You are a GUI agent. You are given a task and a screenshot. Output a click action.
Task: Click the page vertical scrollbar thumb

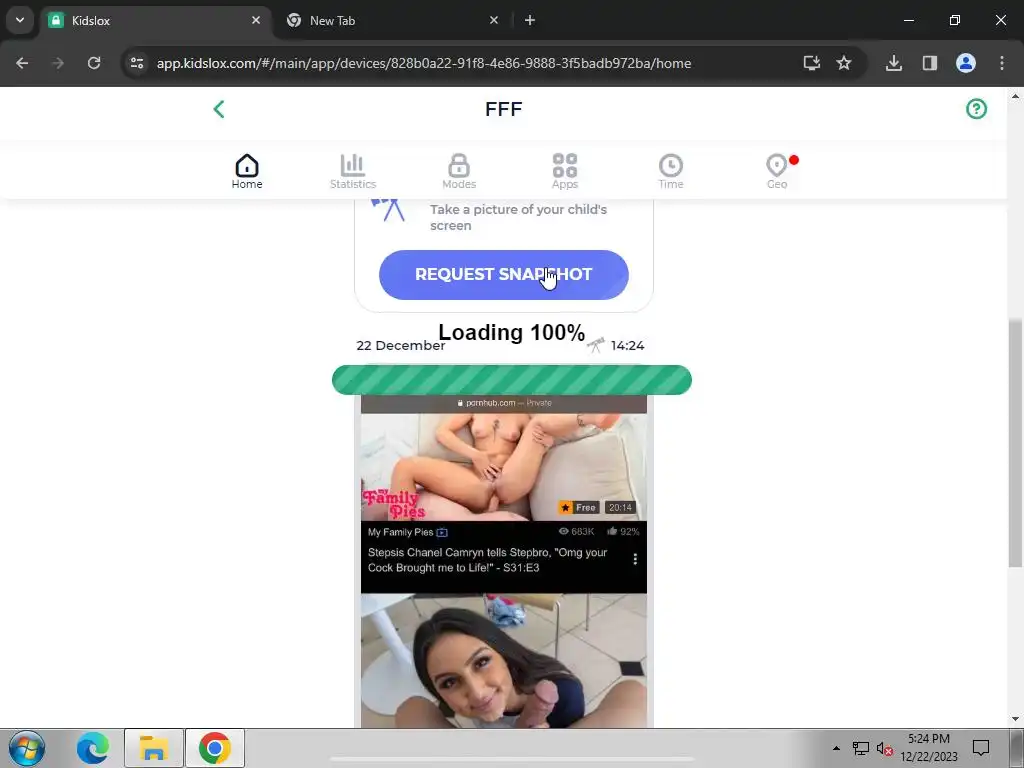coord(1015,443)
